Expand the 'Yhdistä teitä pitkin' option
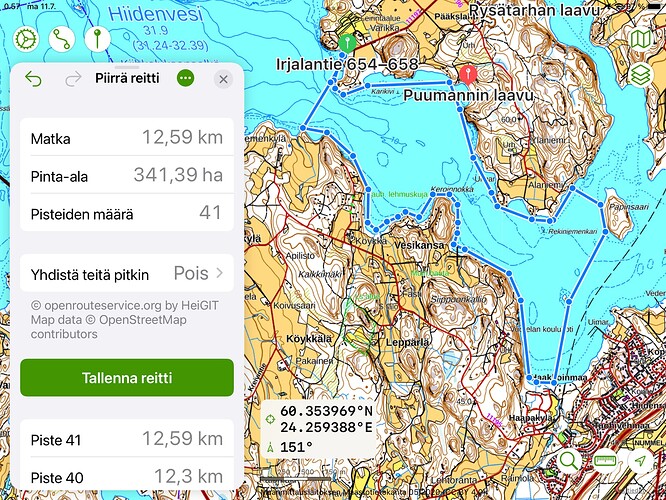The width and height of the screenshot is (666, 500). [127, 272]
